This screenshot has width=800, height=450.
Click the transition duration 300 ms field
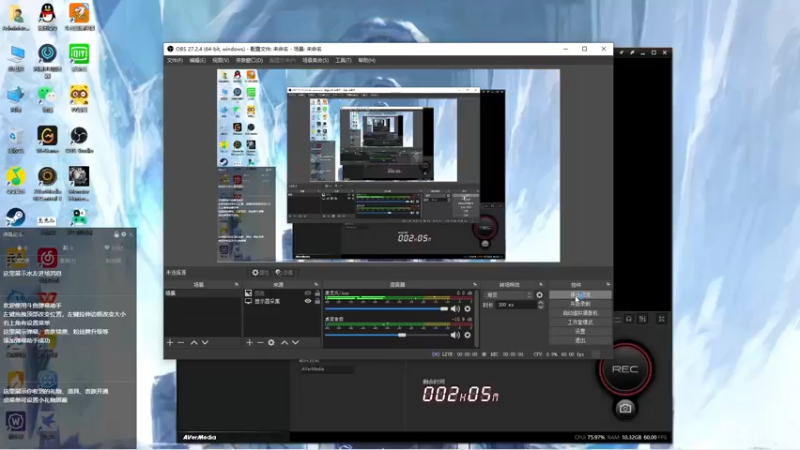tap(515, 305)
